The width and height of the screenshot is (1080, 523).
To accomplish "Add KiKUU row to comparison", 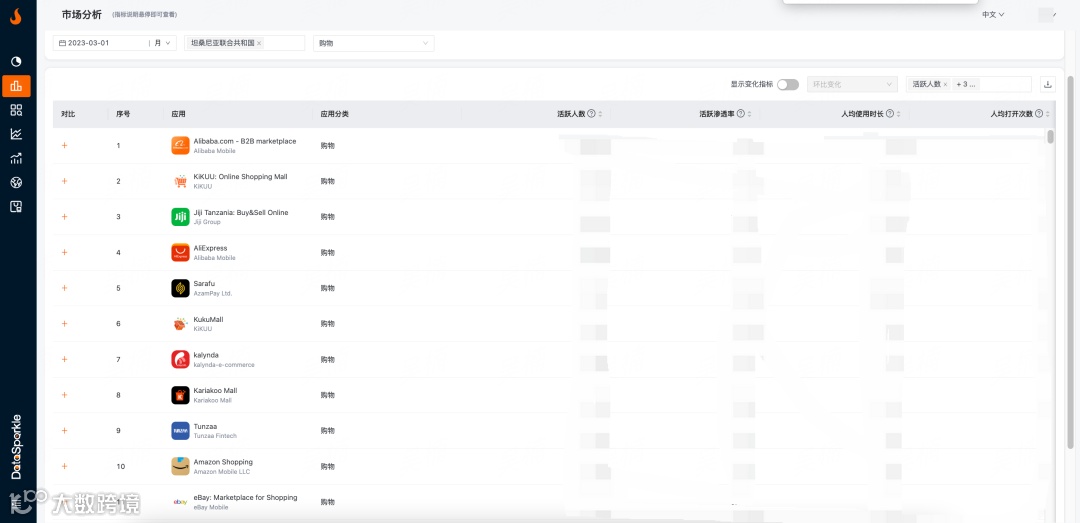I will point(65,181).
